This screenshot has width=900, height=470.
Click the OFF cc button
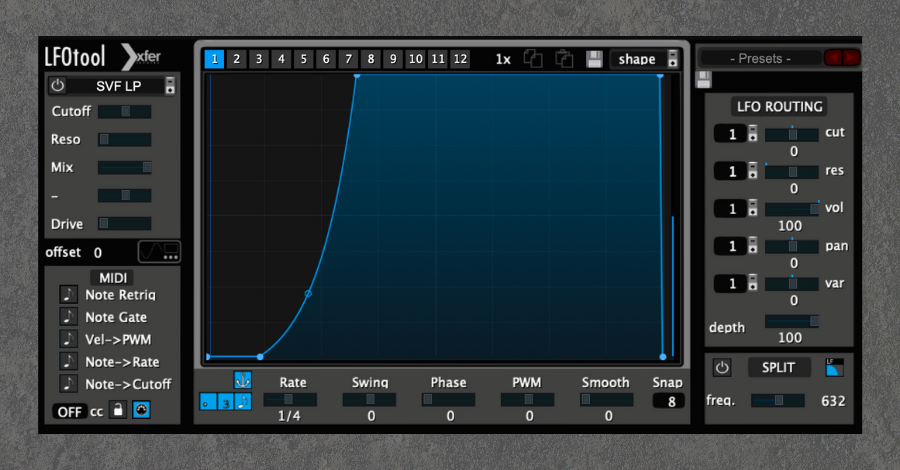tap(69, 411)
